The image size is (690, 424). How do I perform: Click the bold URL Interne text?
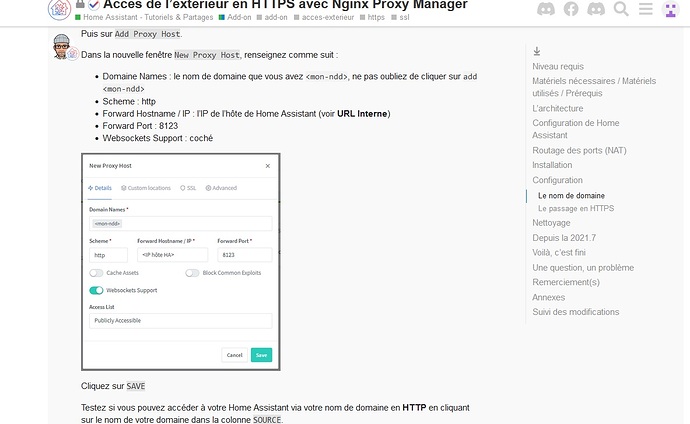362,113
